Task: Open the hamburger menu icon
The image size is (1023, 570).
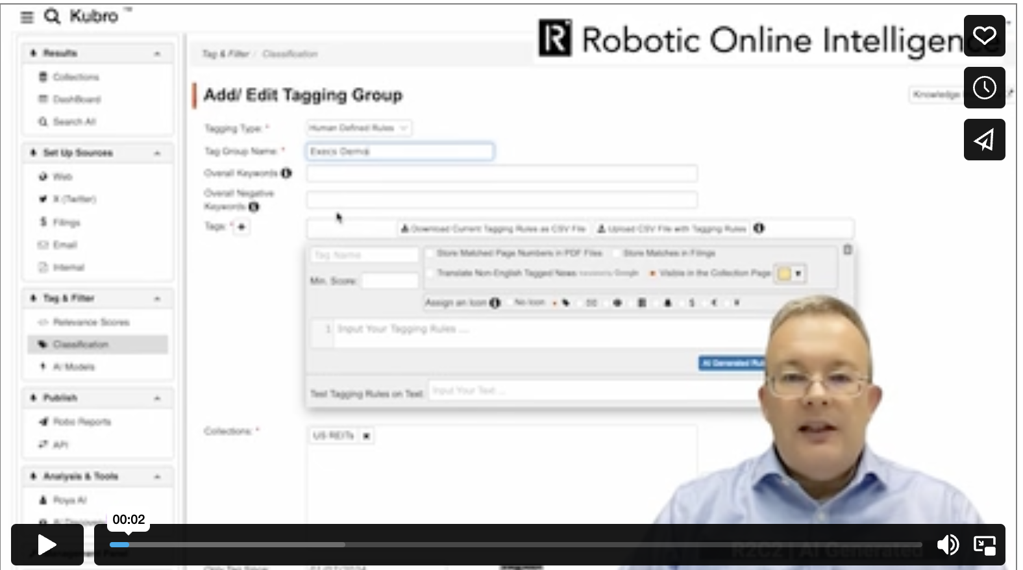Action: click(27, 17)
